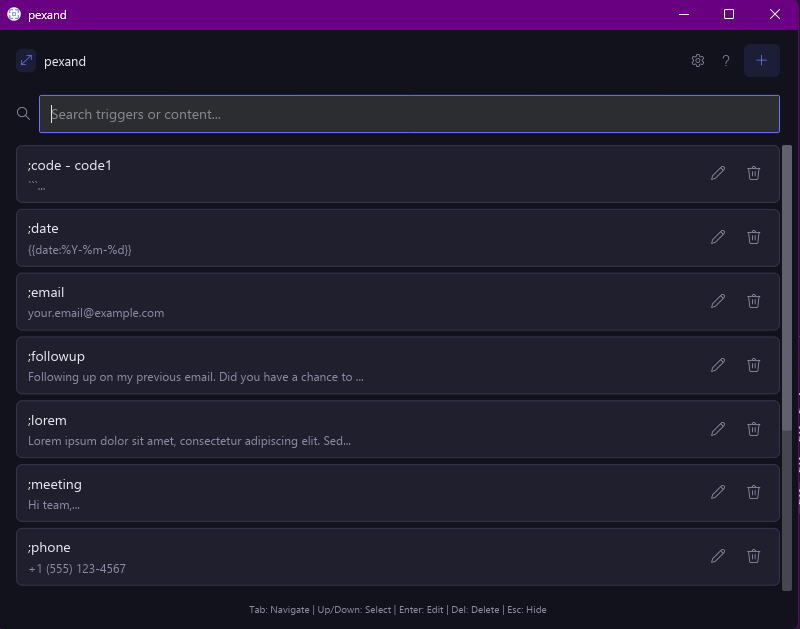Create a new snippet with the plus button

pos(762,60)
